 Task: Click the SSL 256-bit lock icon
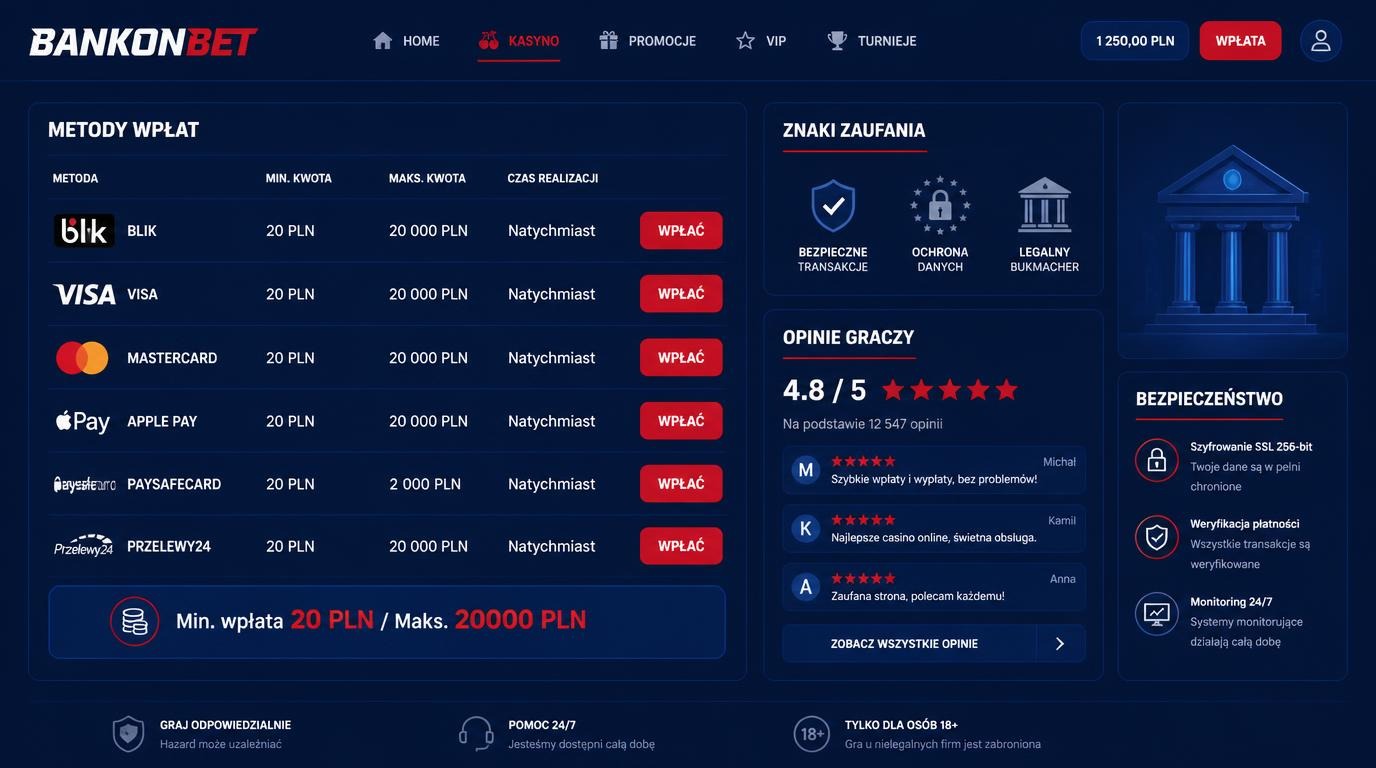(x=1157, y=460)
